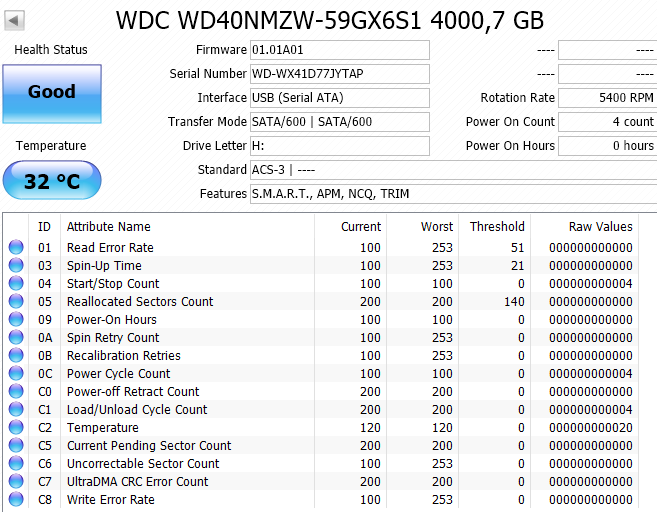Click the 32 °C temperature button
This screenshot has height=512, width=657.
51,182
